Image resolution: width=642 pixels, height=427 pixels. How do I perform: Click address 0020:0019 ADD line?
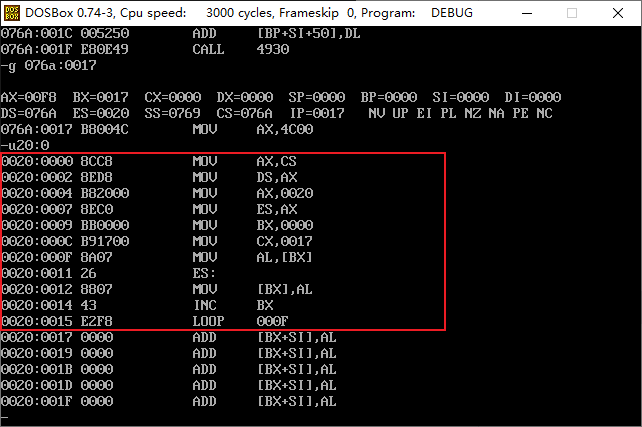[169, 353]
